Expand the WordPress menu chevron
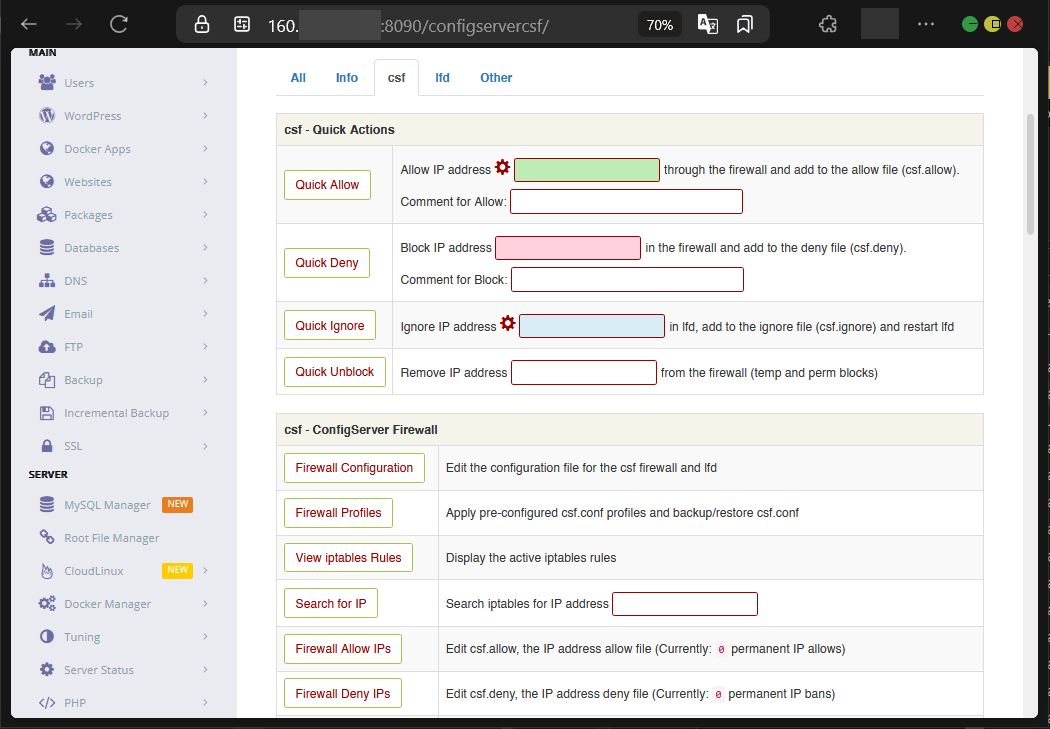The image size is (1050, 729). 206,115
